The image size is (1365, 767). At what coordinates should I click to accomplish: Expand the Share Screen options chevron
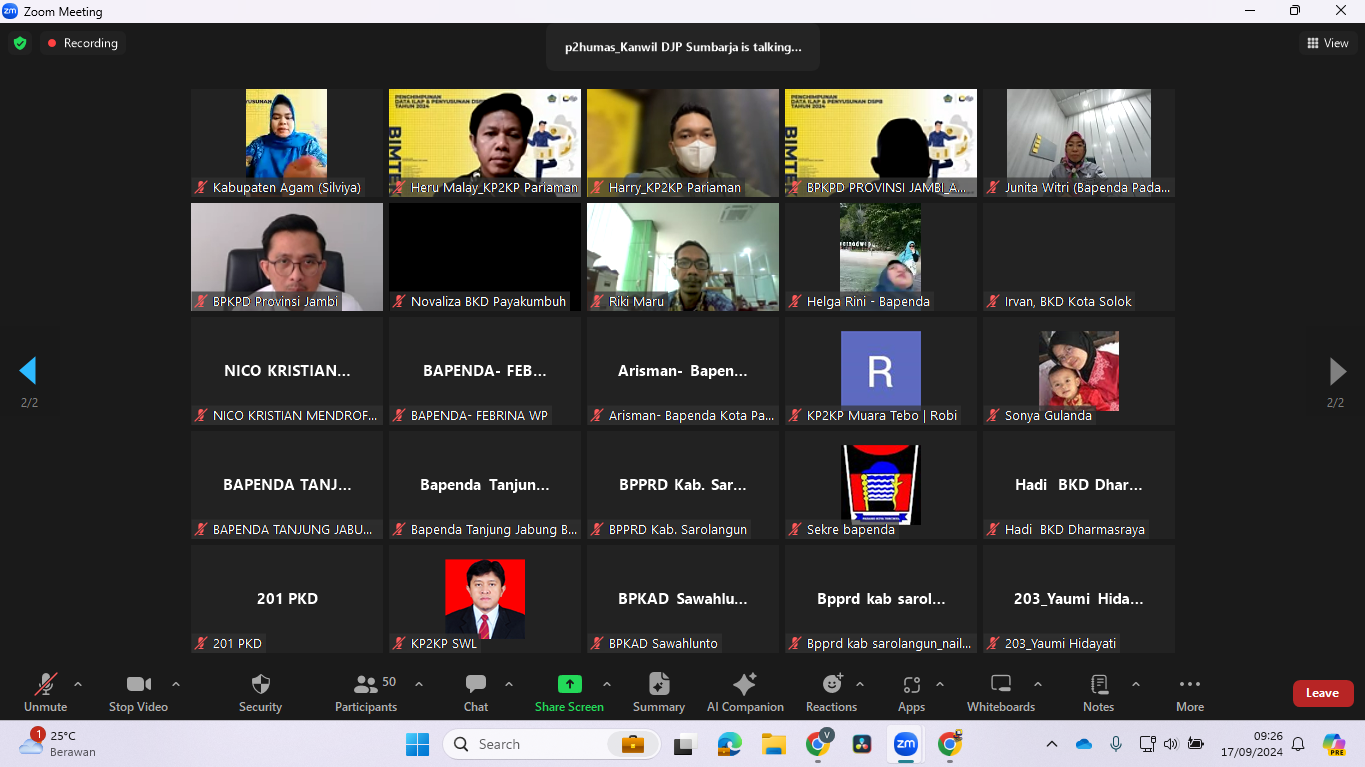[x=607, y=685]
